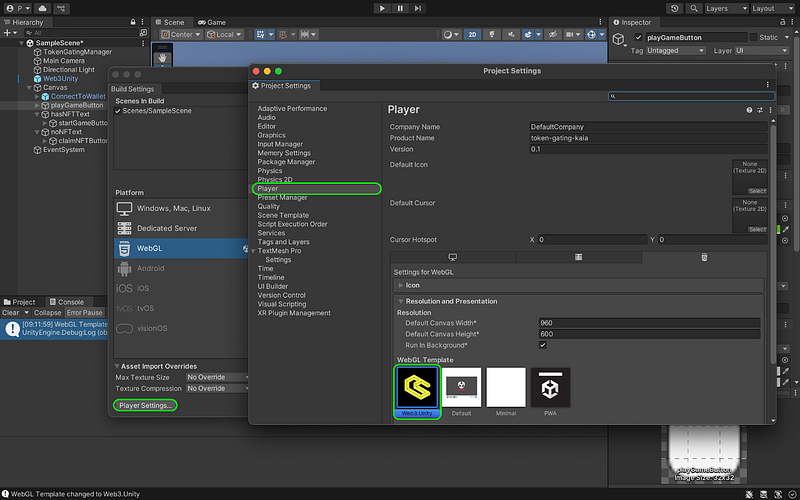Open the global search magnifier
This screenshot has height=500, width=800.
pos(694,8)
